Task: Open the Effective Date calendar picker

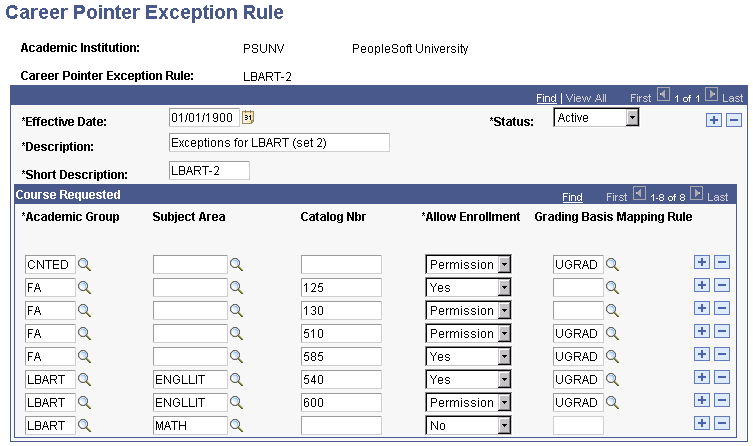Action: point(249,117)
